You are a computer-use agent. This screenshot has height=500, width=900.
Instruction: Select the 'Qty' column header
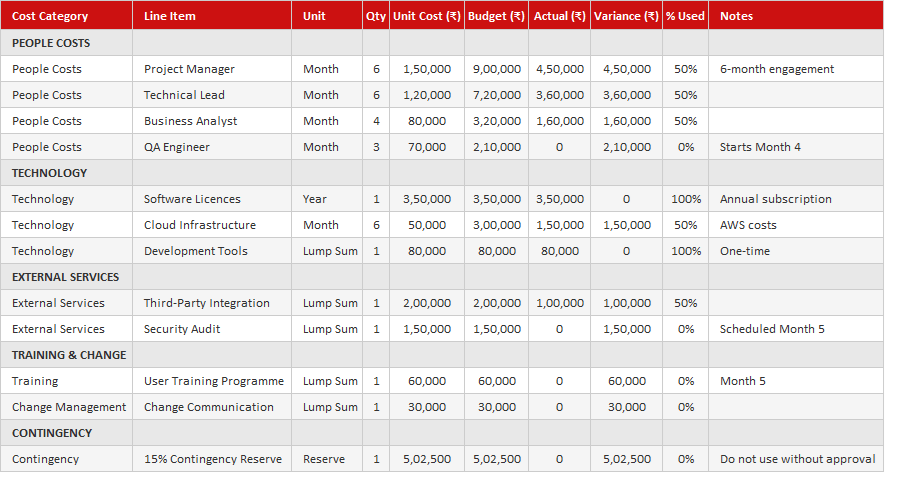[x=376, y=16]
